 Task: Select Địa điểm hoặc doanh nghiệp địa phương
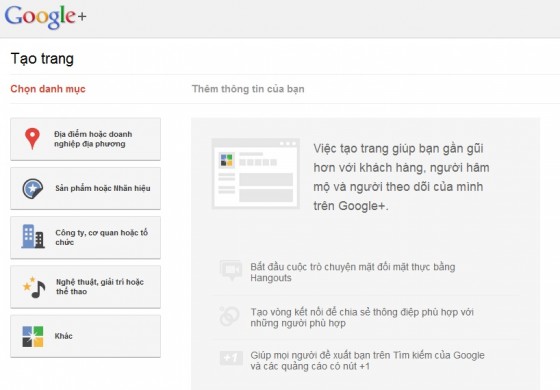(85, 139)
